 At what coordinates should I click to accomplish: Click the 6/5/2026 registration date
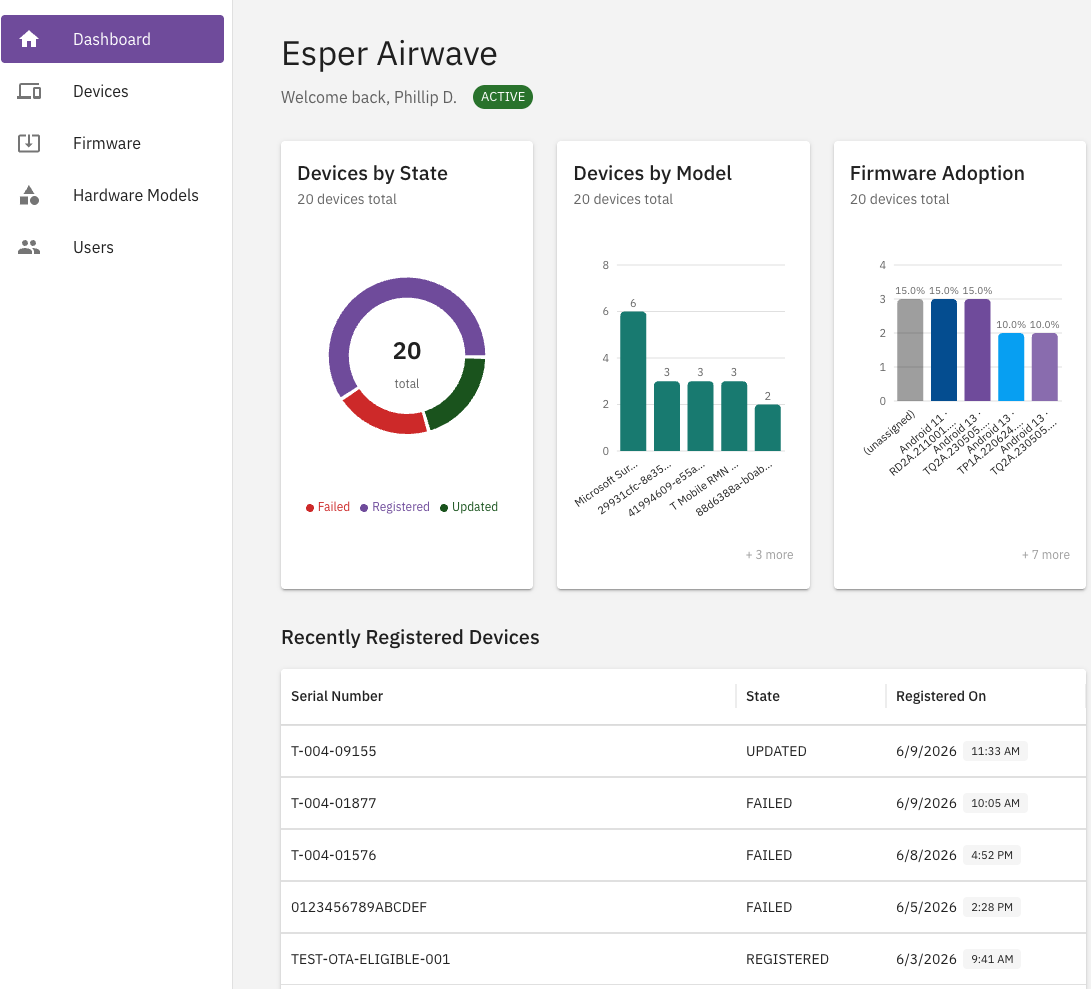point(926,907)
